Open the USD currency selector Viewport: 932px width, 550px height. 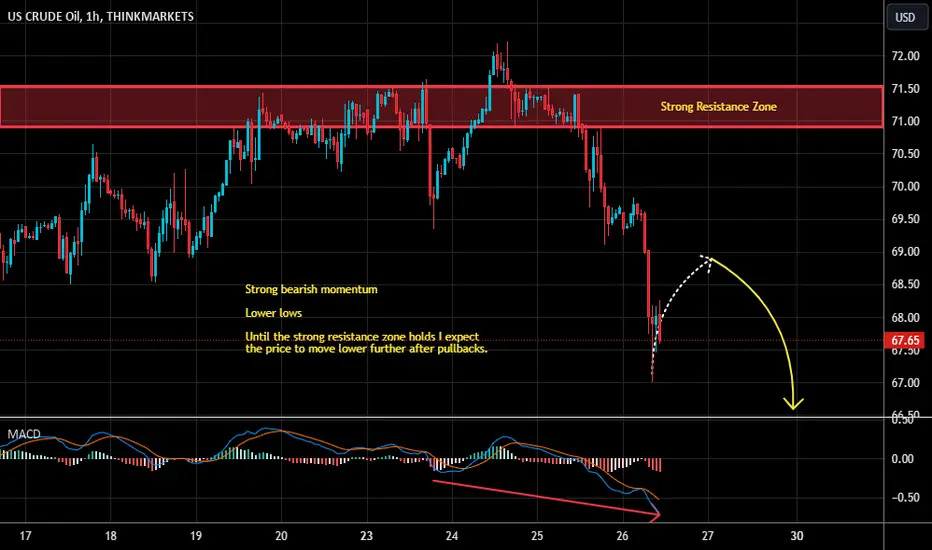point(905,17)
